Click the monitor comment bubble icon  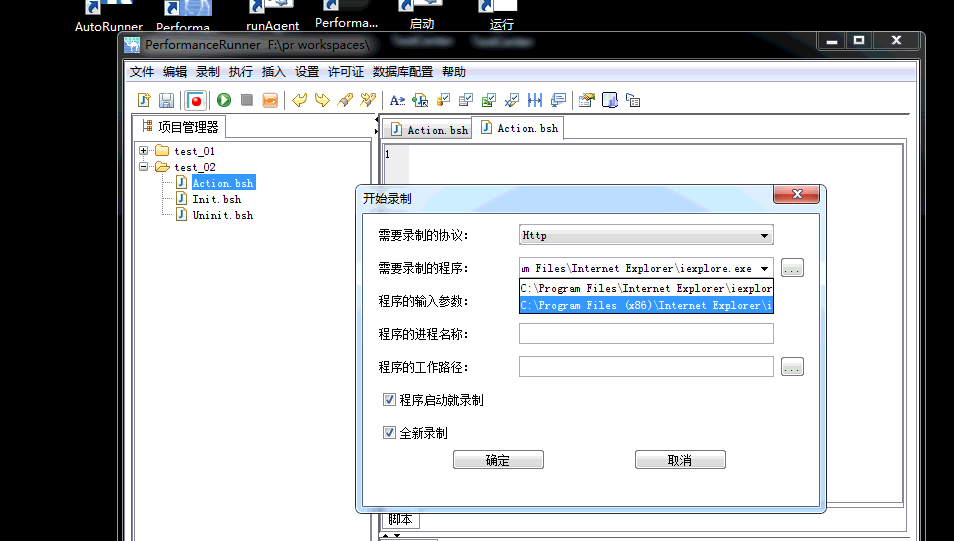558,100
